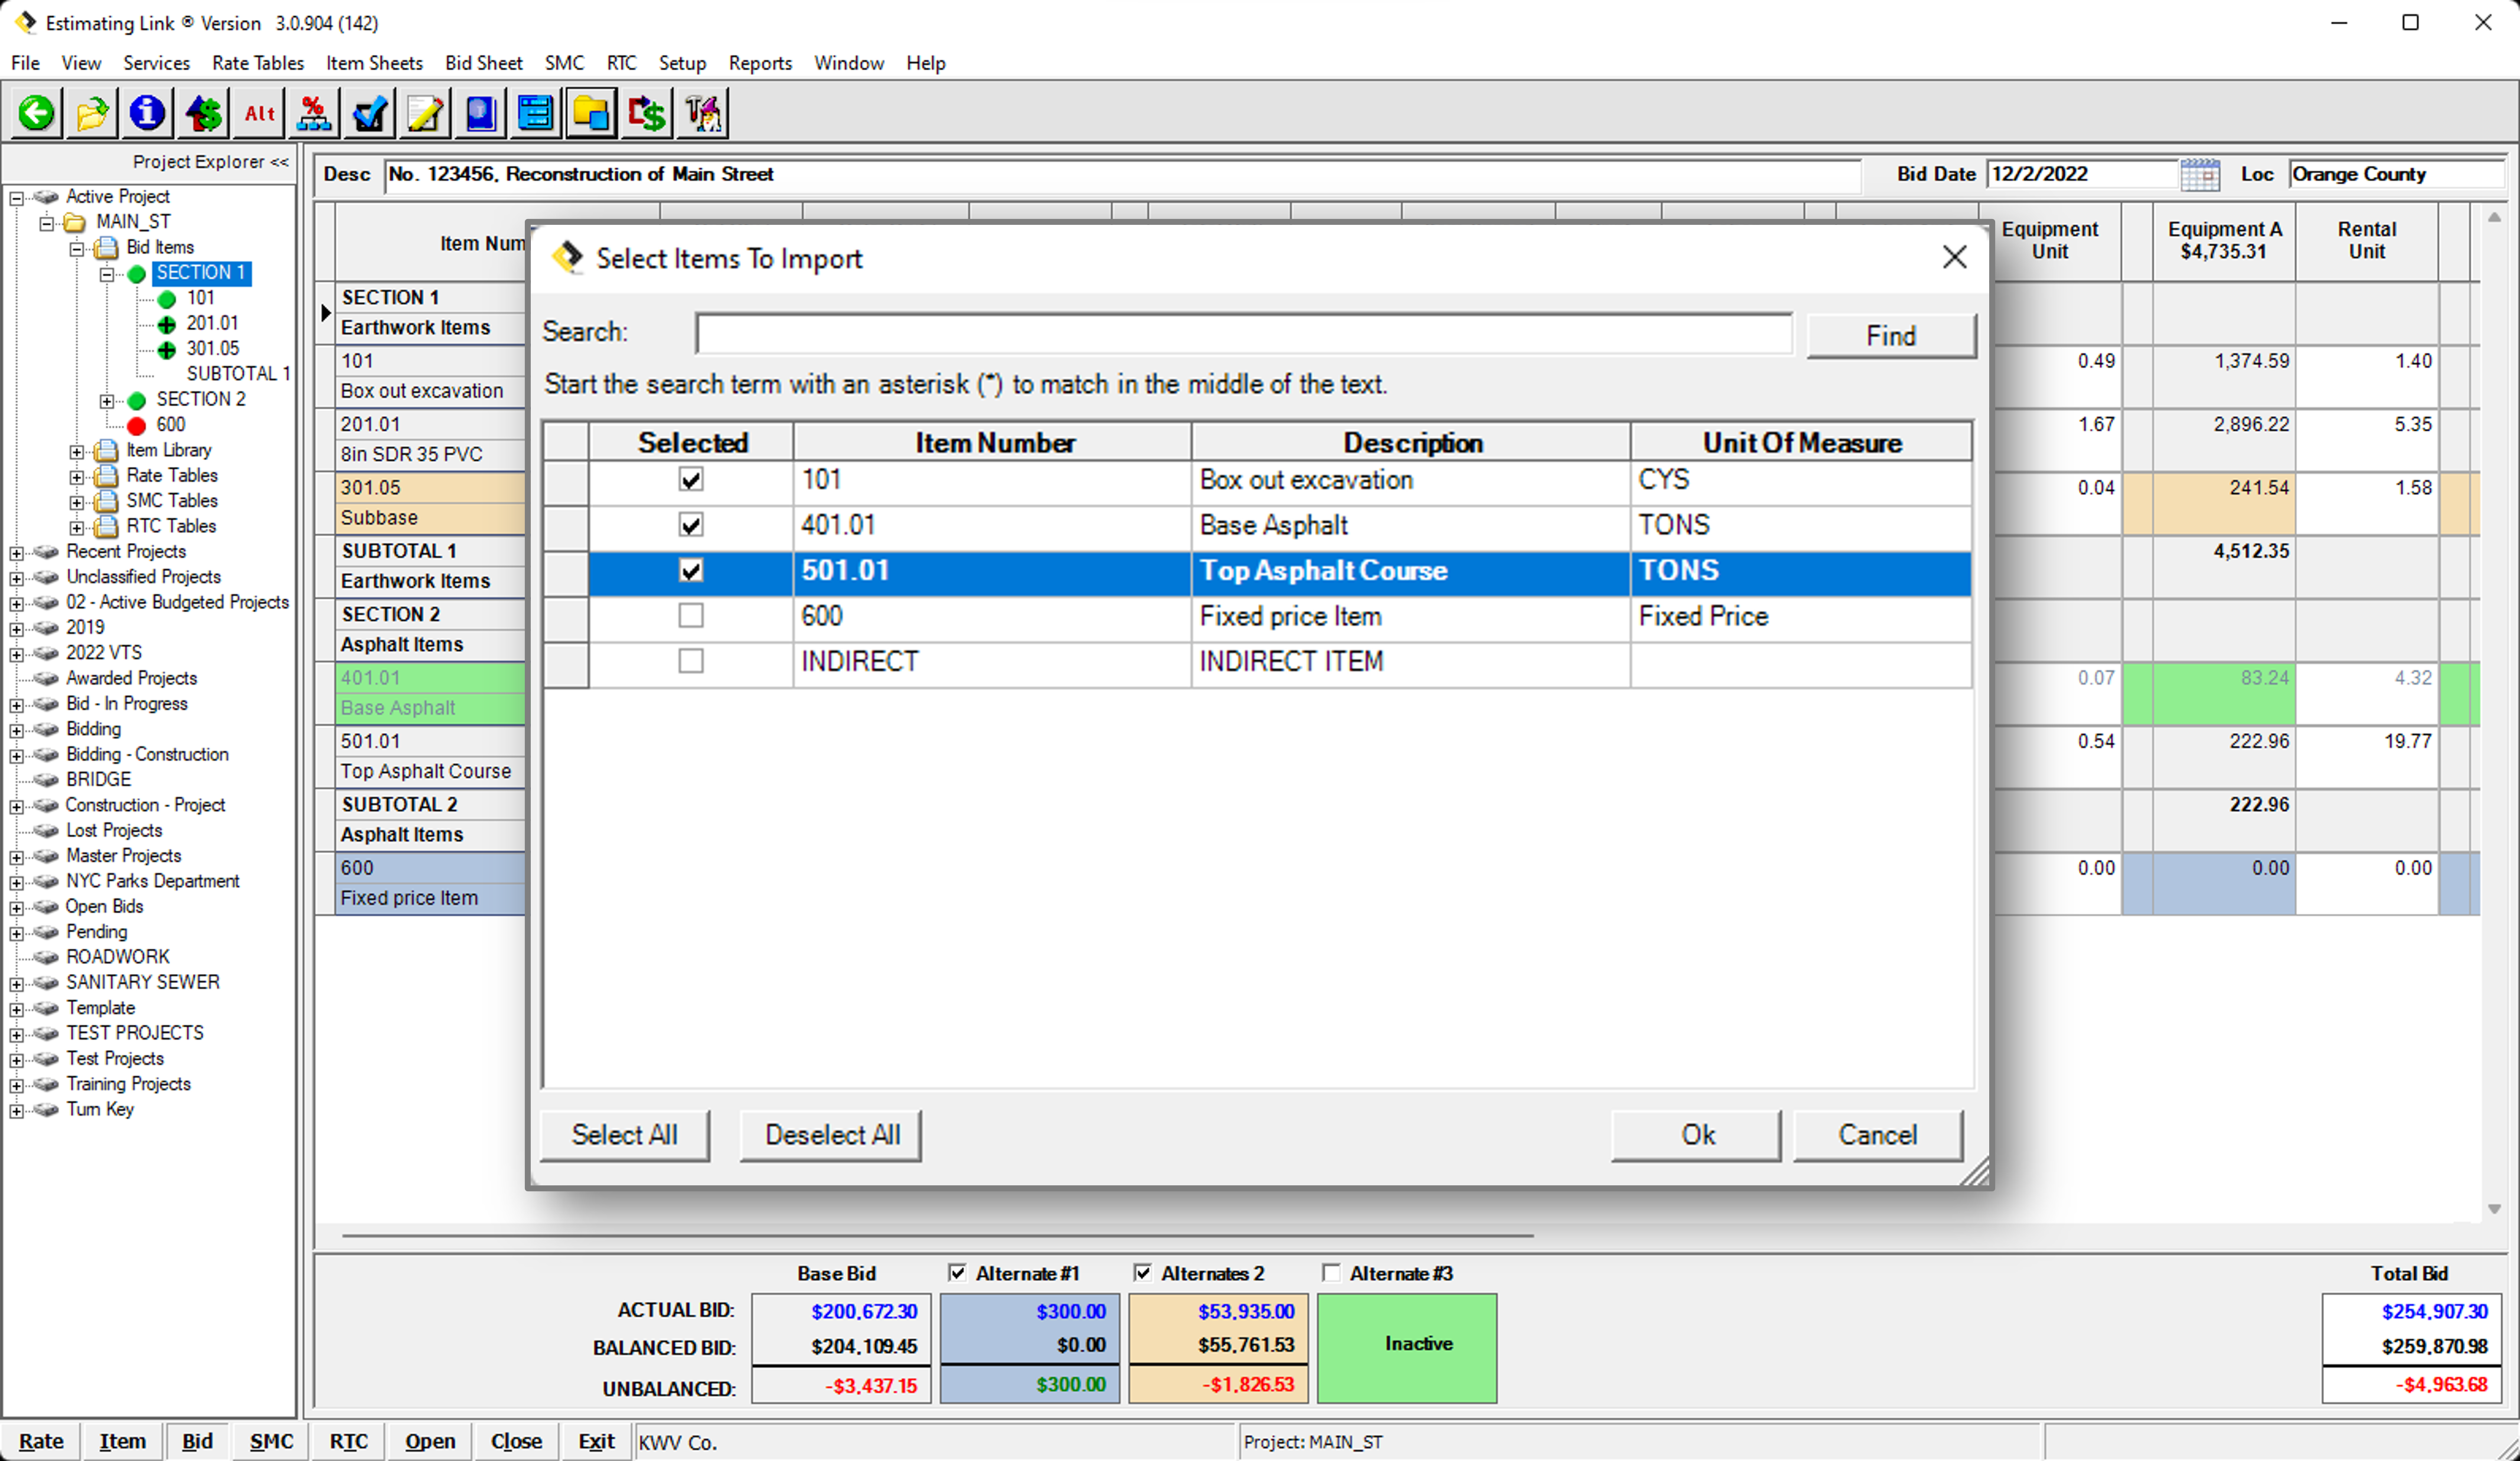Select the percent hierarchy toolbar icon
This screenshot has height=1461, width=2520.
(x=313, y=112)
